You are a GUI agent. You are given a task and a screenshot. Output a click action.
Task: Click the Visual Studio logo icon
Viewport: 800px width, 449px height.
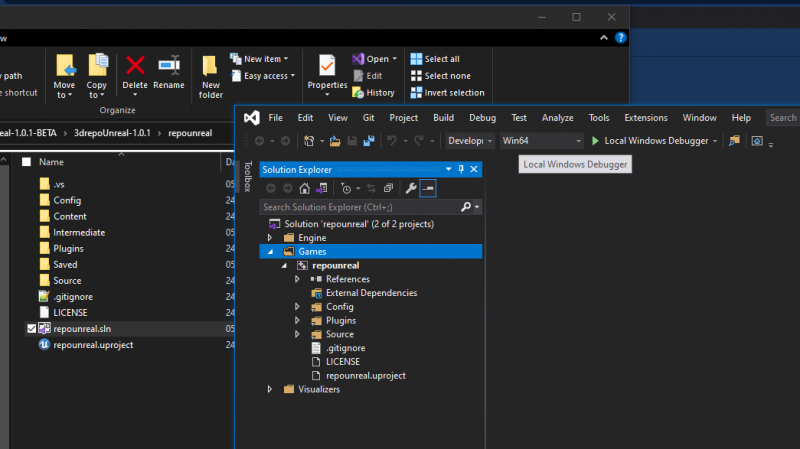coord(252,118)
